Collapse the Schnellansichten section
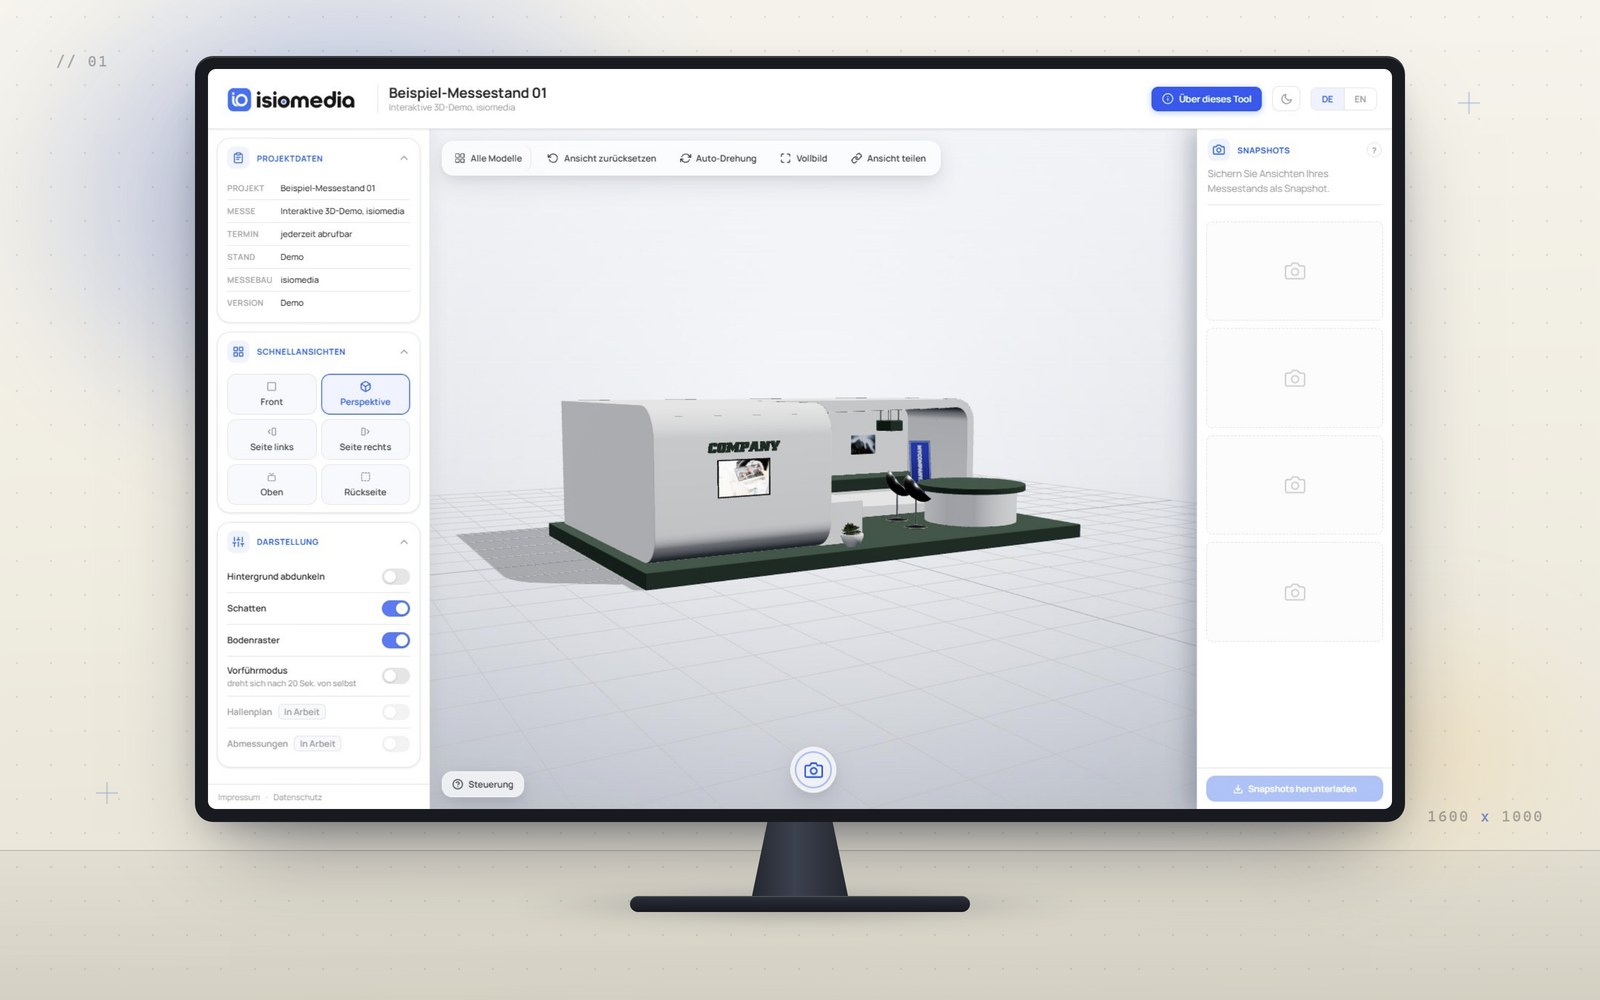The height and width of the screenshot is (1000, 1600). point(404,351)
